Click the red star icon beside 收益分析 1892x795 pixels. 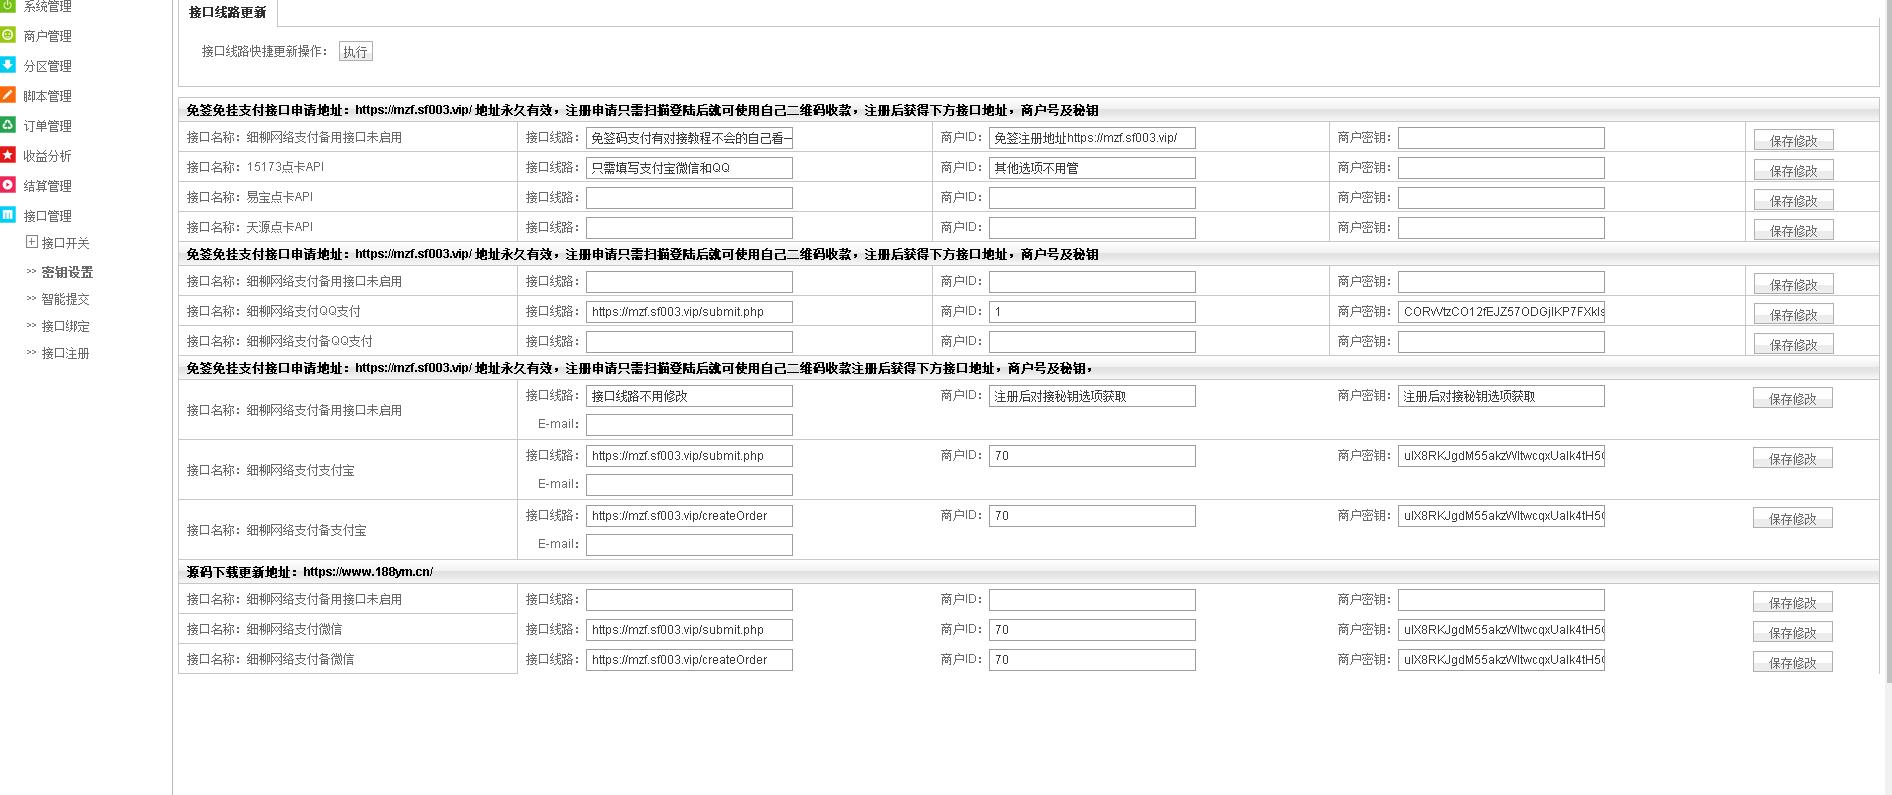pos(7,155)
